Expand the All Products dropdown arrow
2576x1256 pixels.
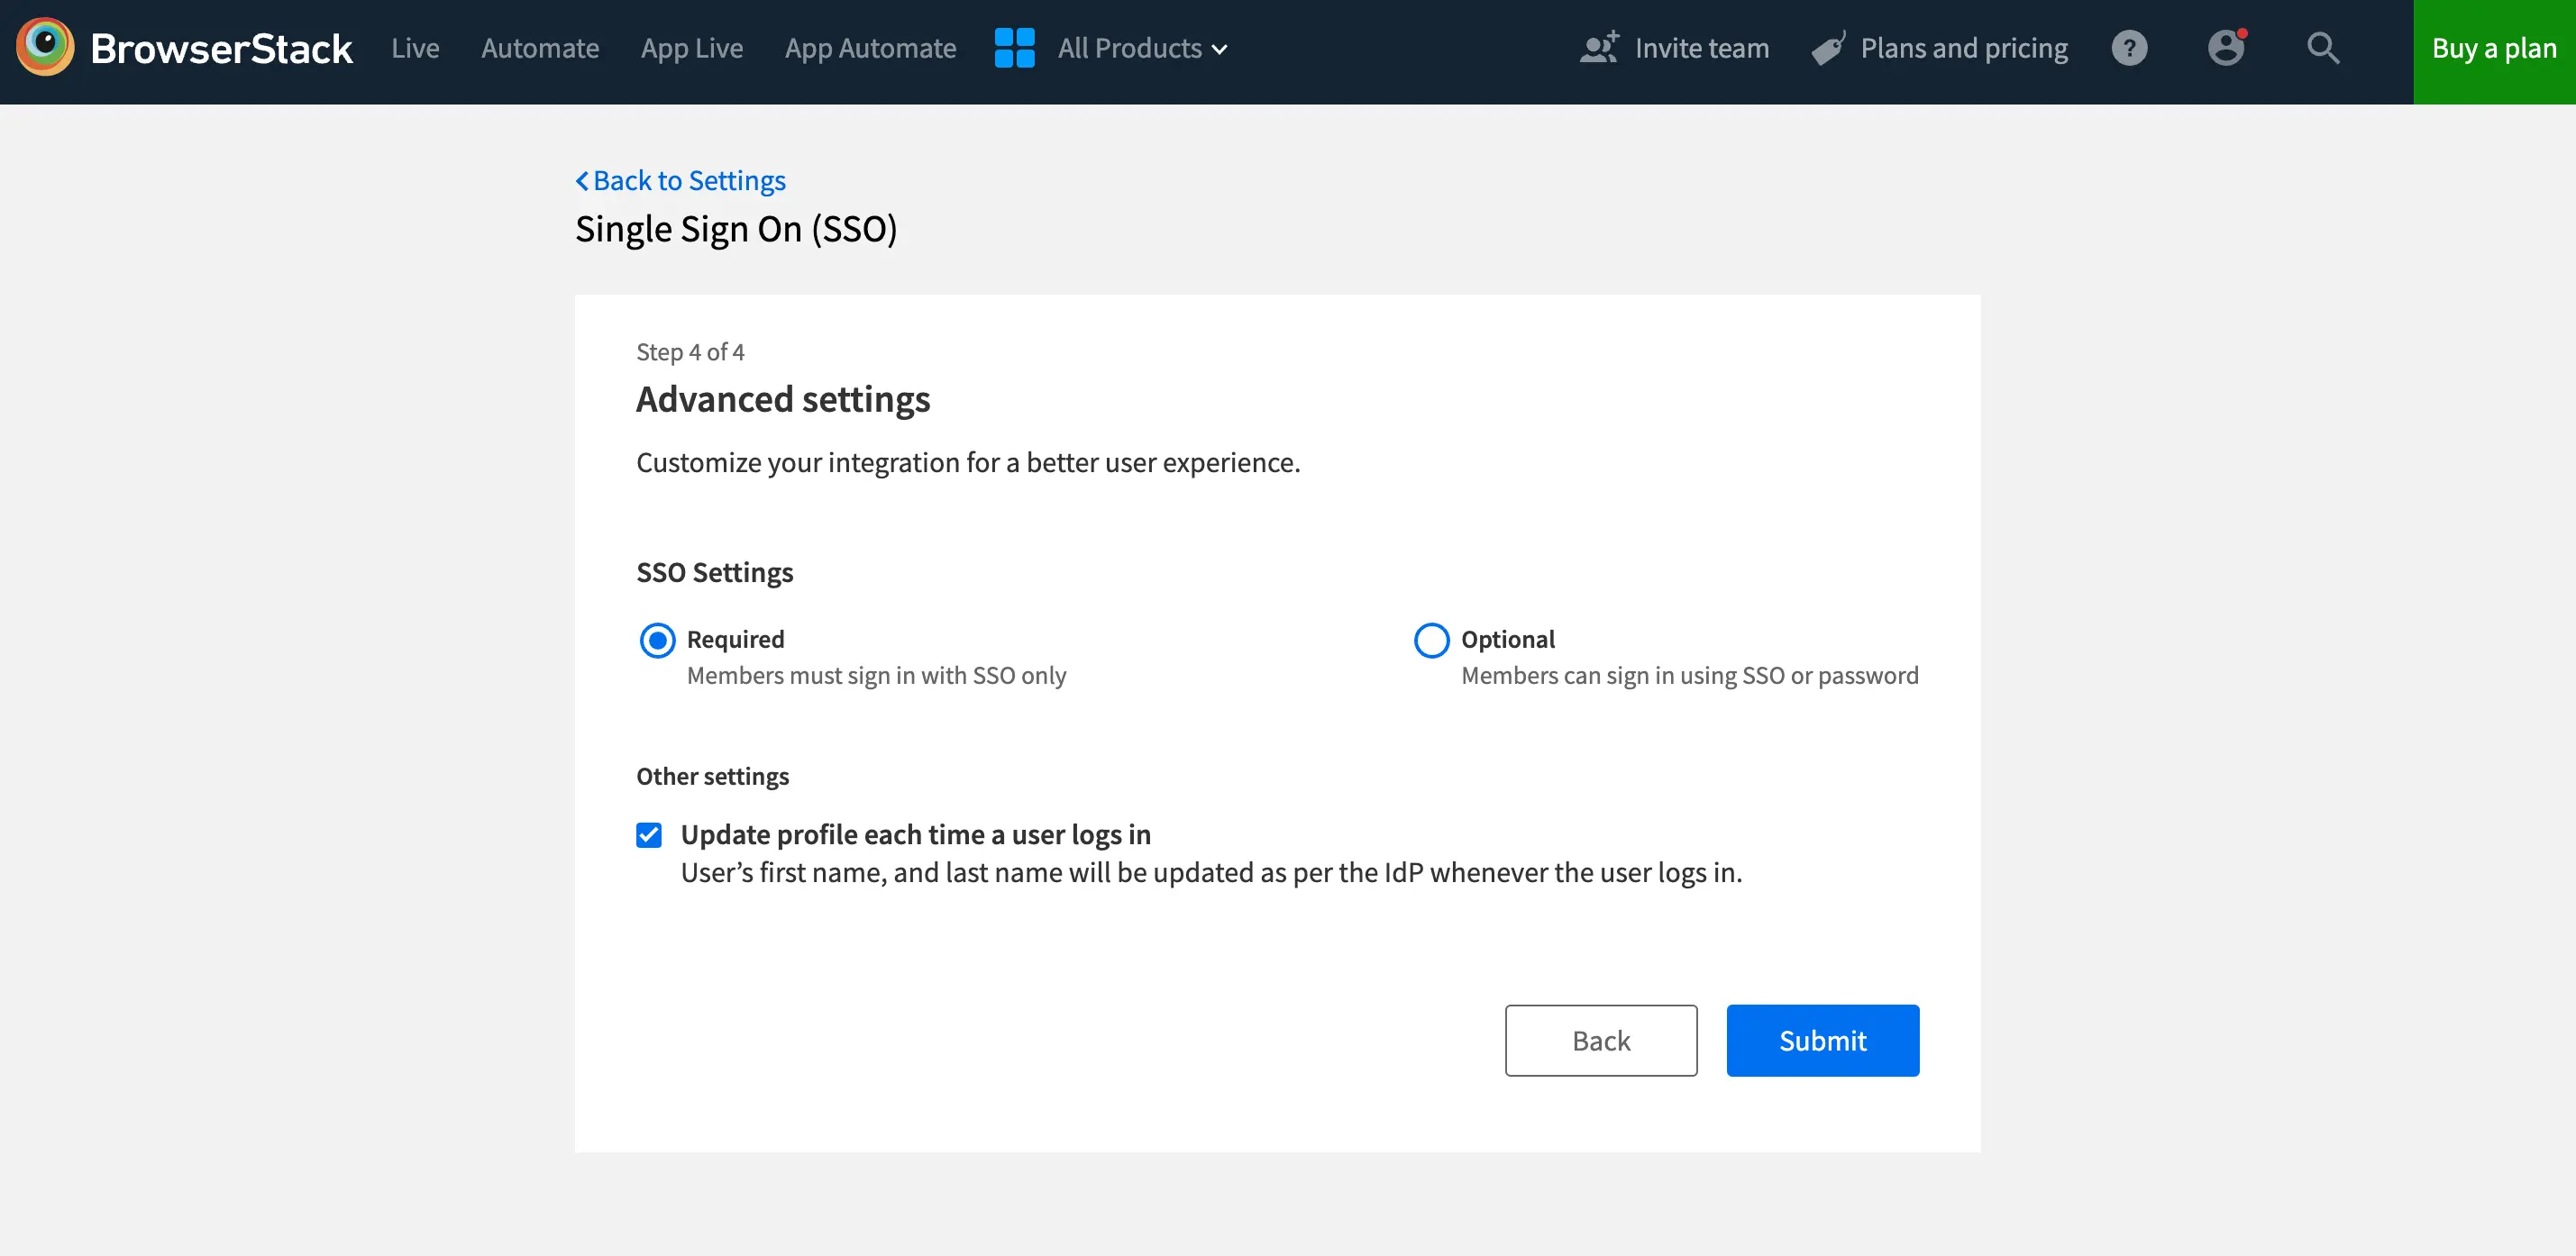(1219, 50)
